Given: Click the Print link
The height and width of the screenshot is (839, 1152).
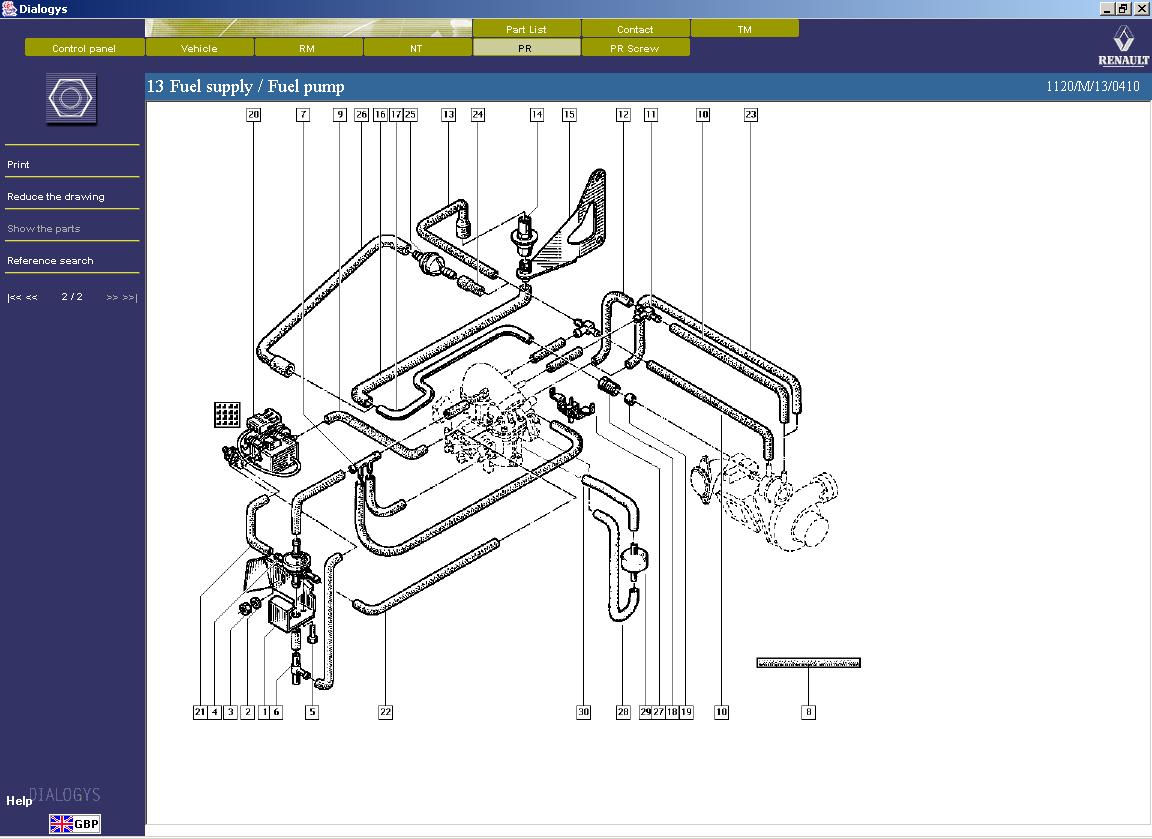Looking at the screenshot, I should (x=18, y=165).
